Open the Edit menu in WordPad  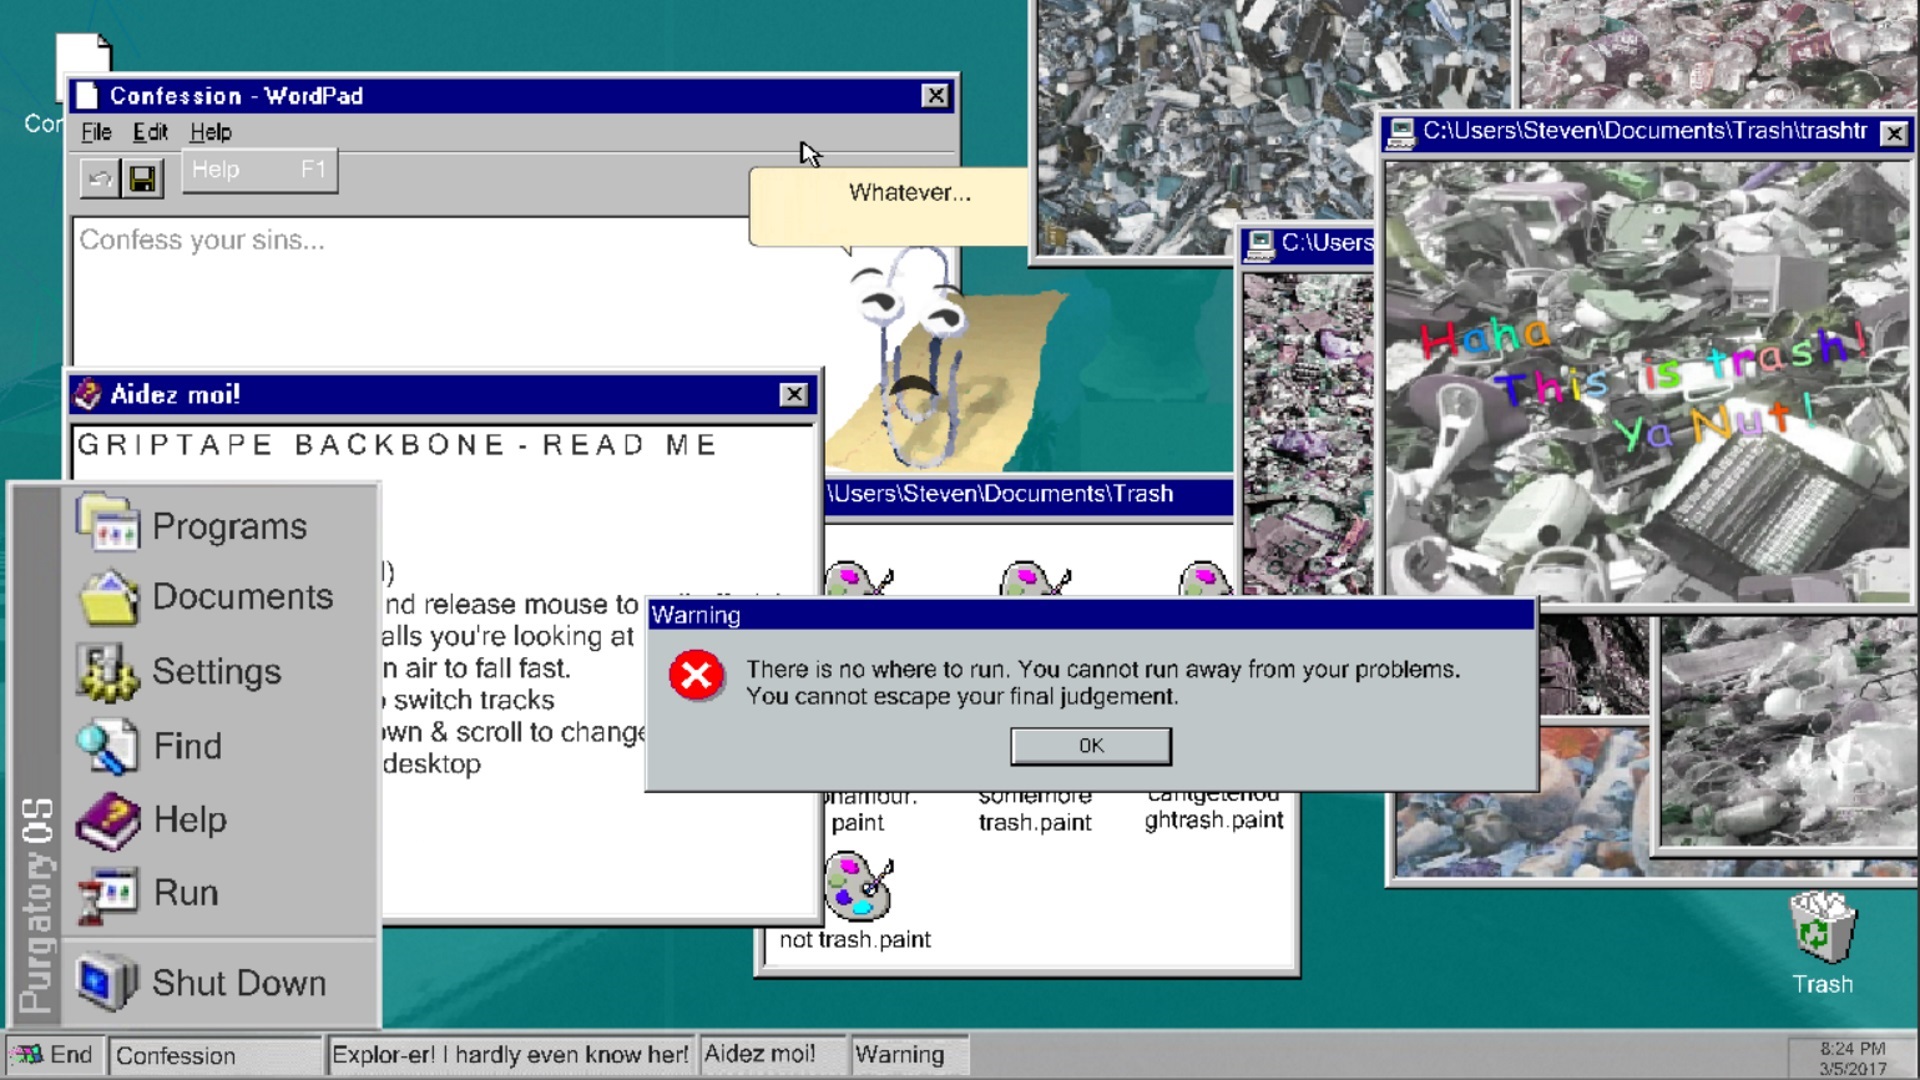tap(151, 131)
